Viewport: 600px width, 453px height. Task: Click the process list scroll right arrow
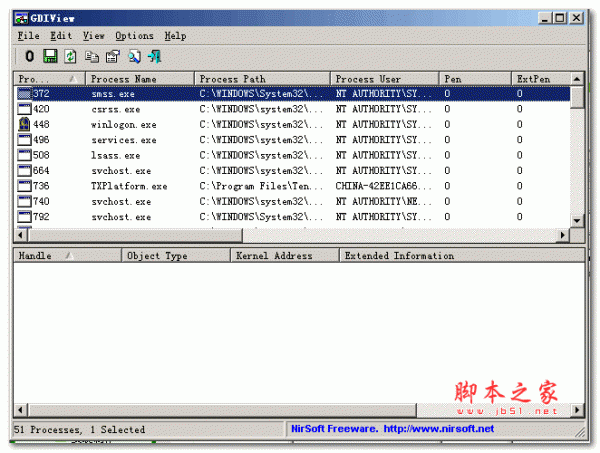point(562,235)
